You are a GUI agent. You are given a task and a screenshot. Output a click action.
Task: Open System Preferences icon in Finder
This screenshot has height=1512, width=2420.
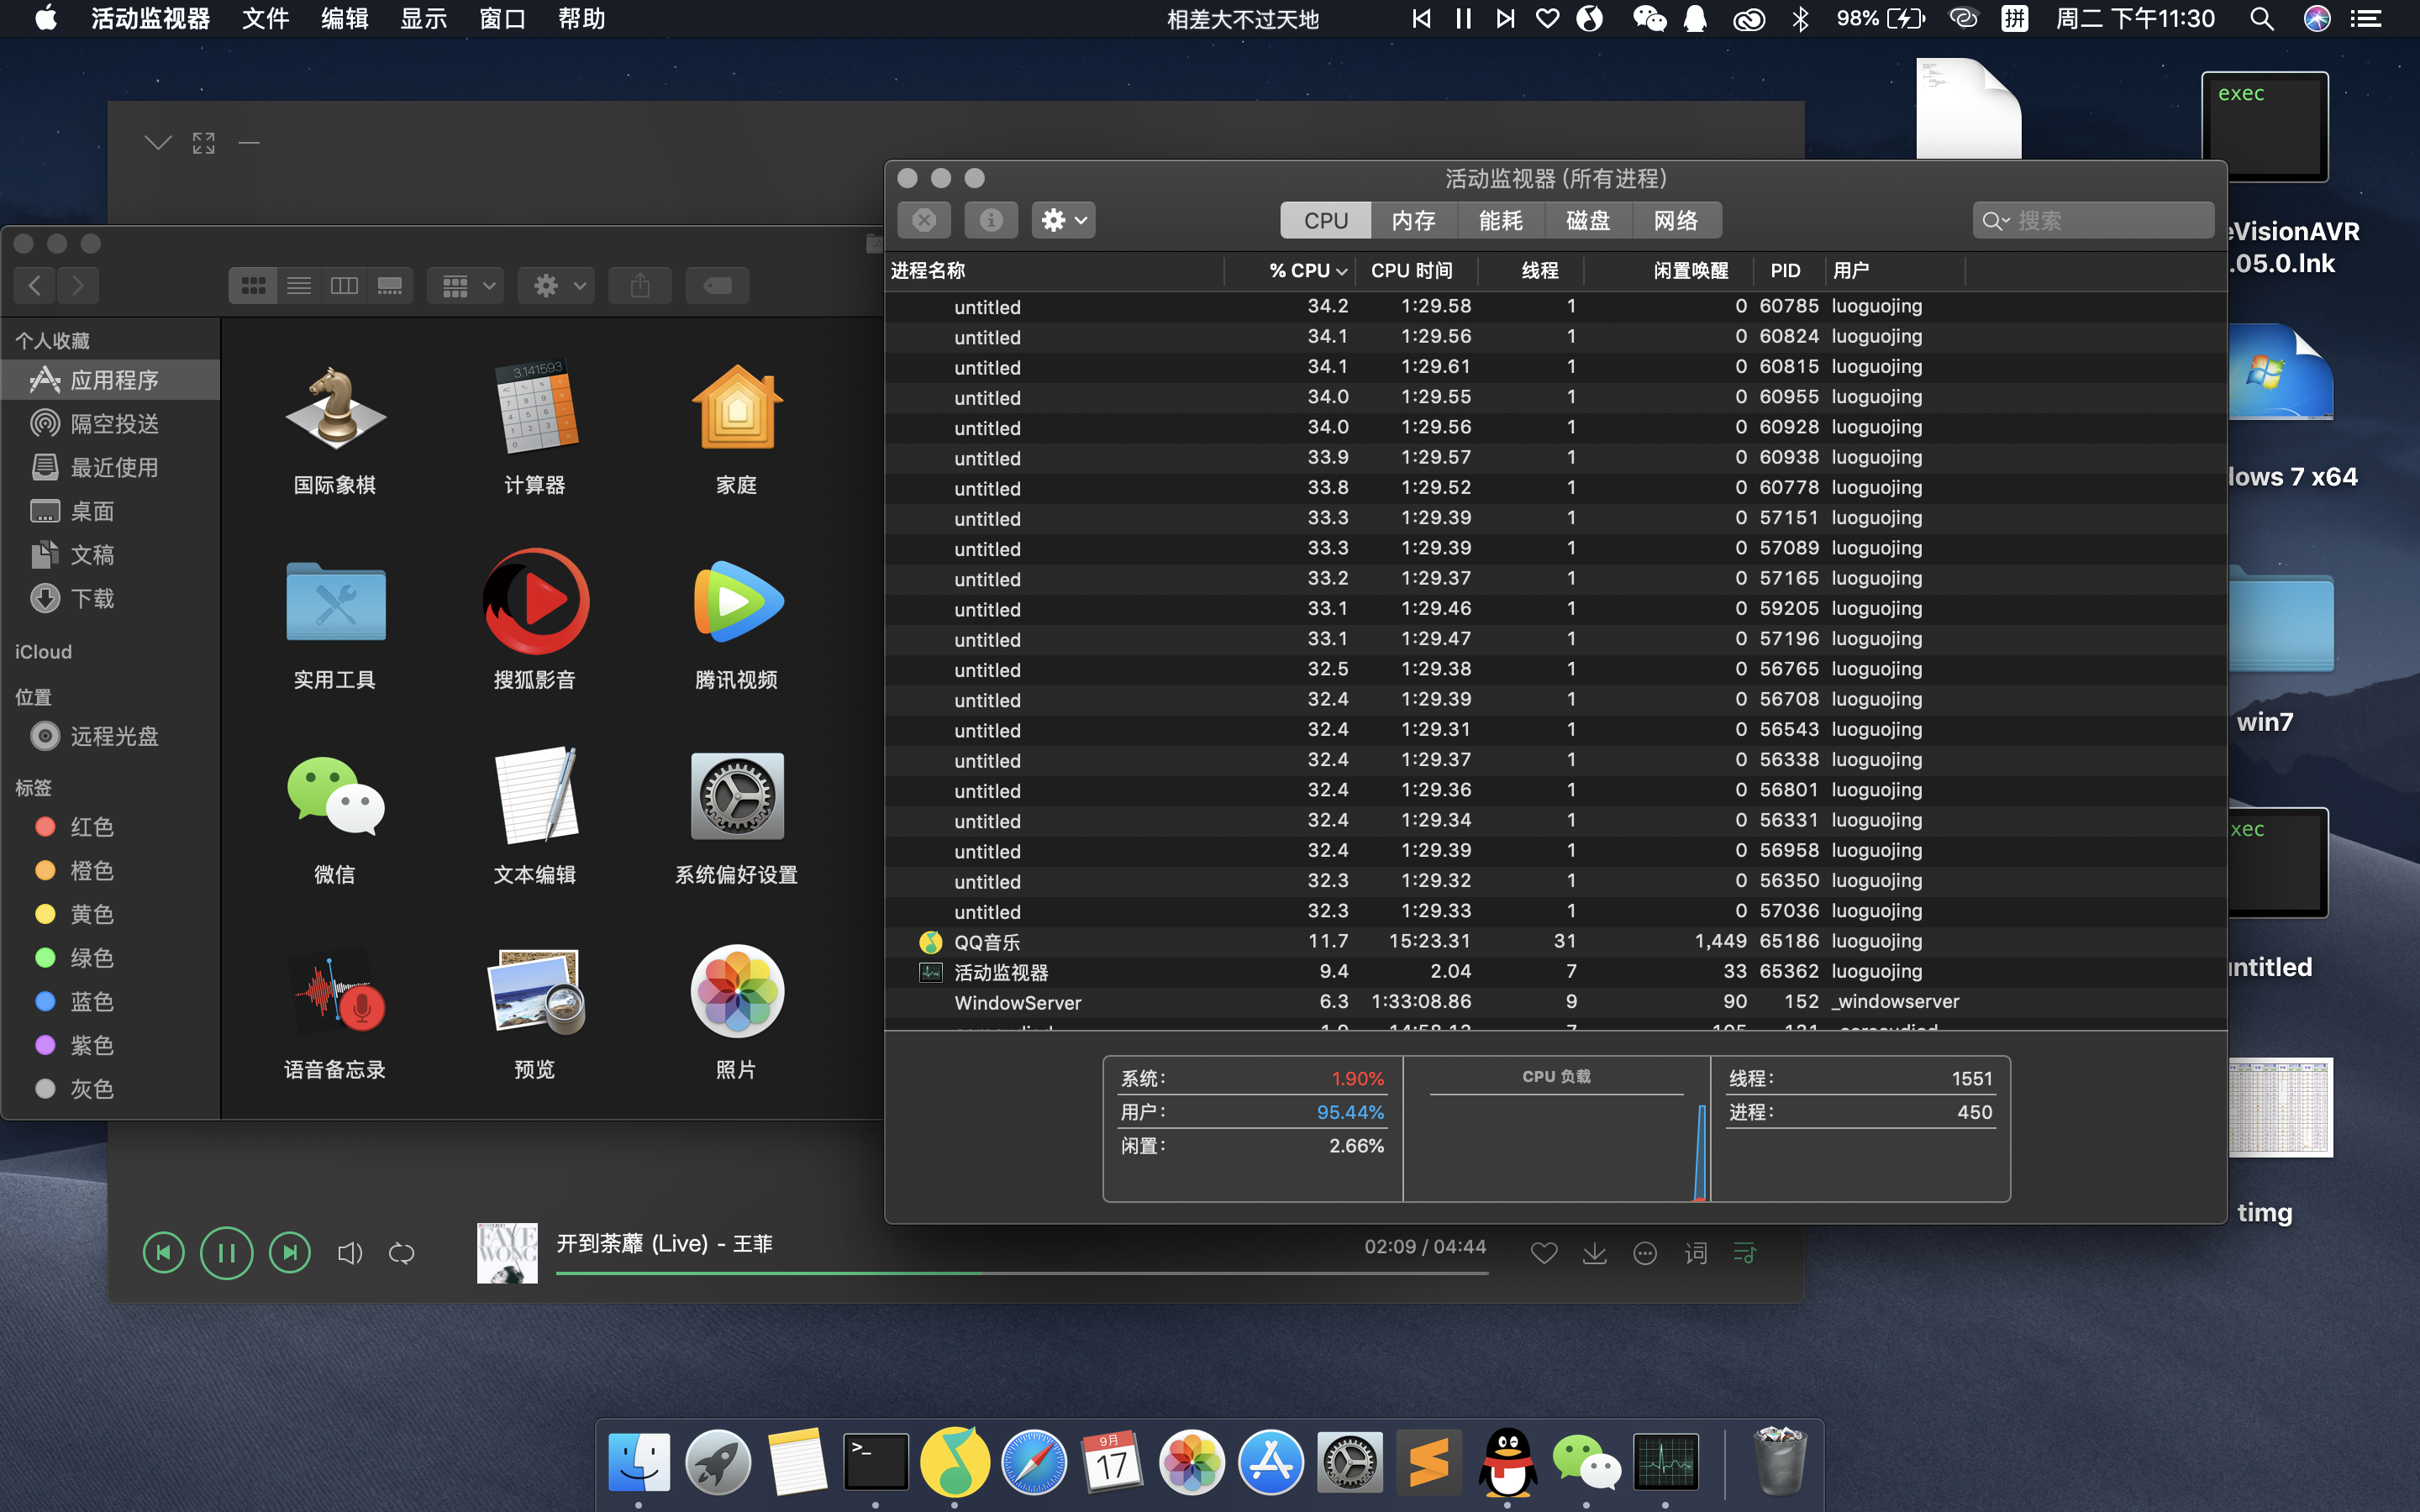[737, 797]
